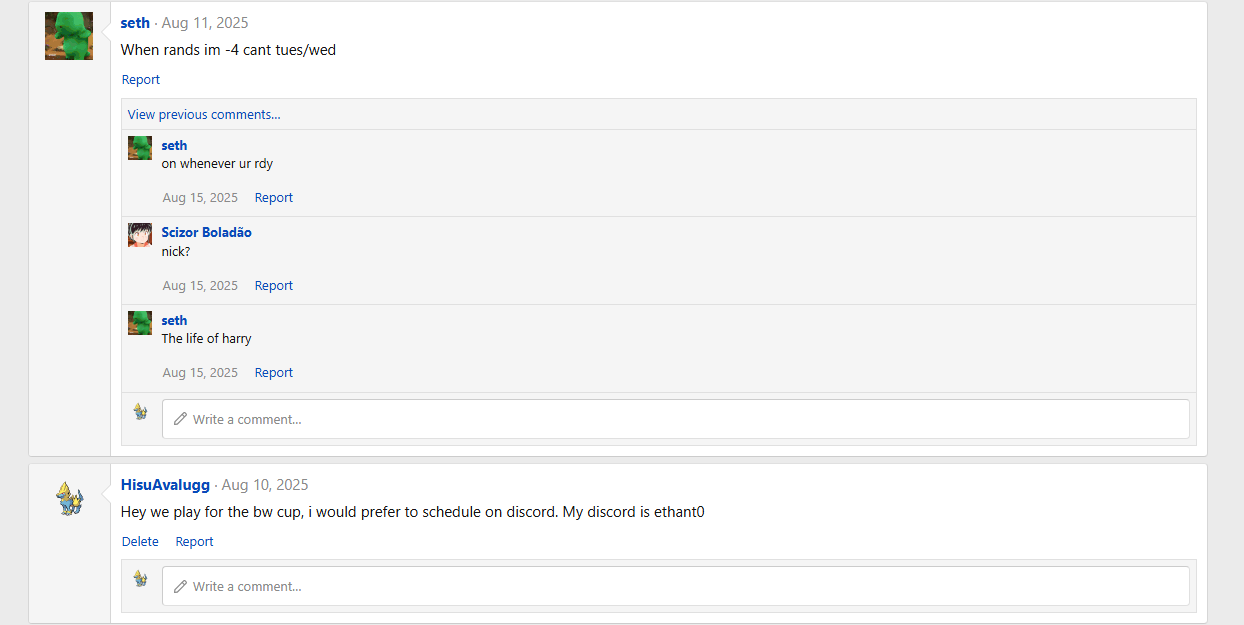Focus comment field under seth's post

click(x=676, y=419)
